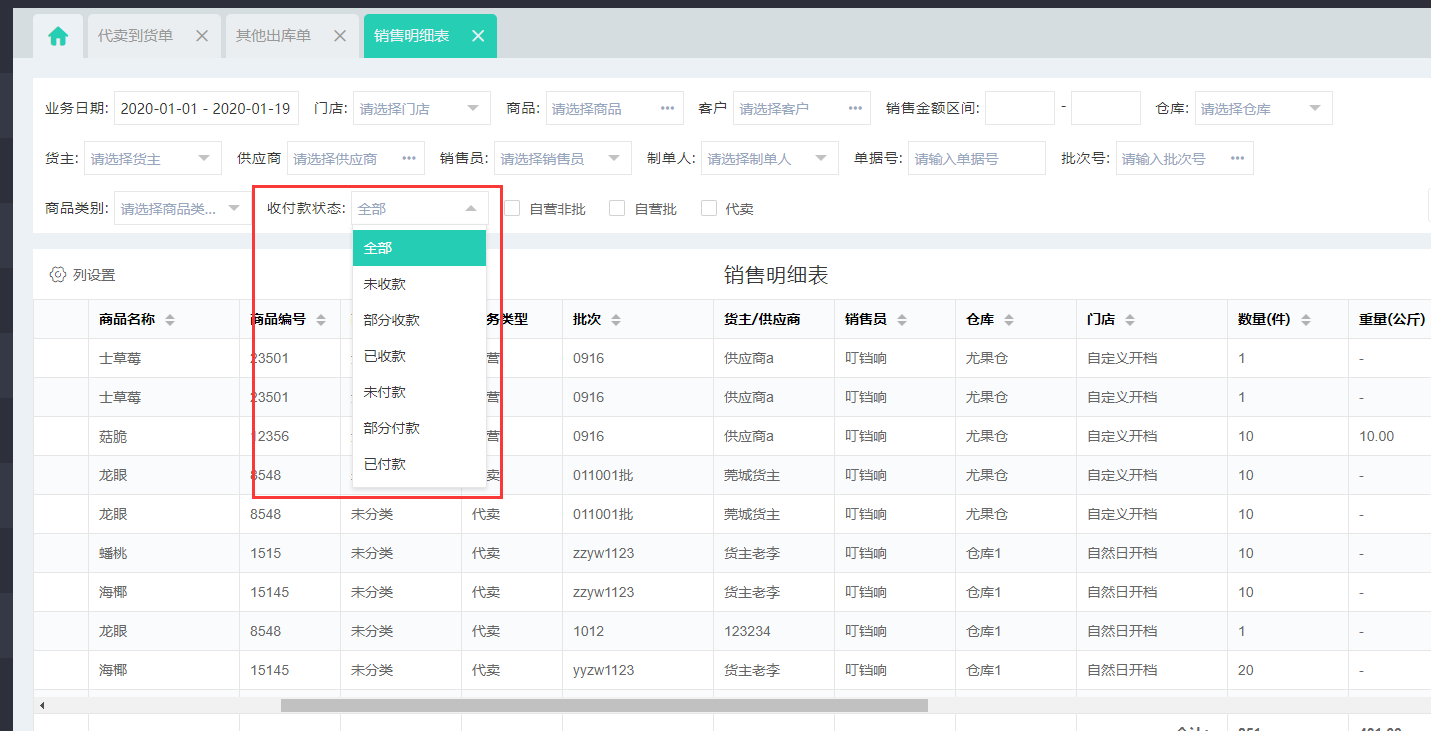This screenshot has width=1431, height=731.
Task: Open the 商品类别 dropdown
Action: click(183, 208)
